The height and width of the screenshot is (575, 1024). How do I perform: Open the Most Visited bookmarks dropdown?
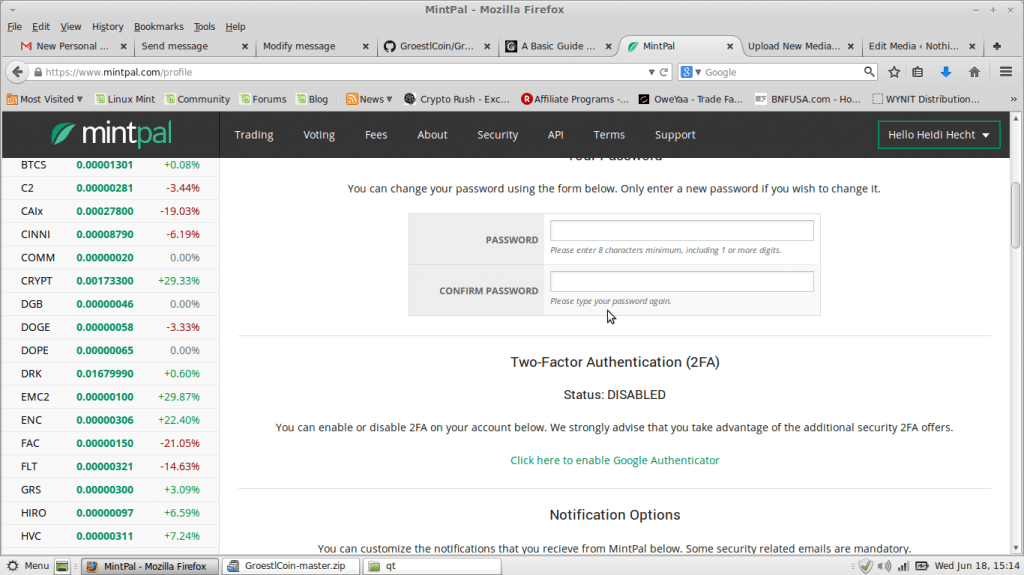tap(44, 99)
